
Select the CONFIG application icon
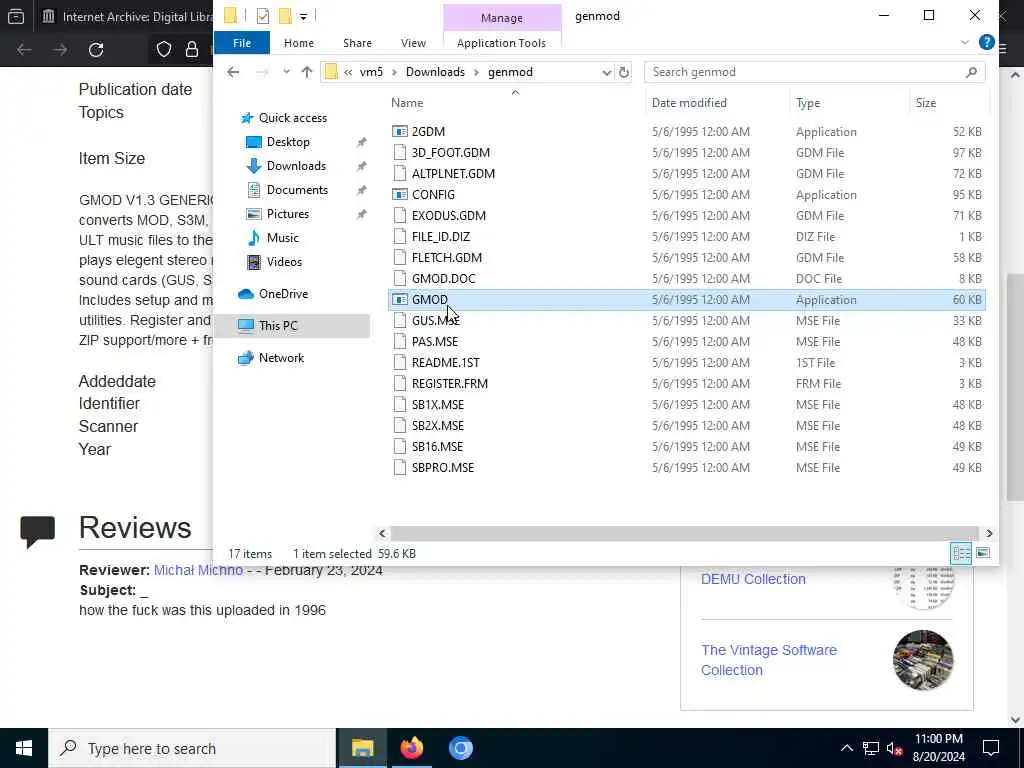(400, 195)
